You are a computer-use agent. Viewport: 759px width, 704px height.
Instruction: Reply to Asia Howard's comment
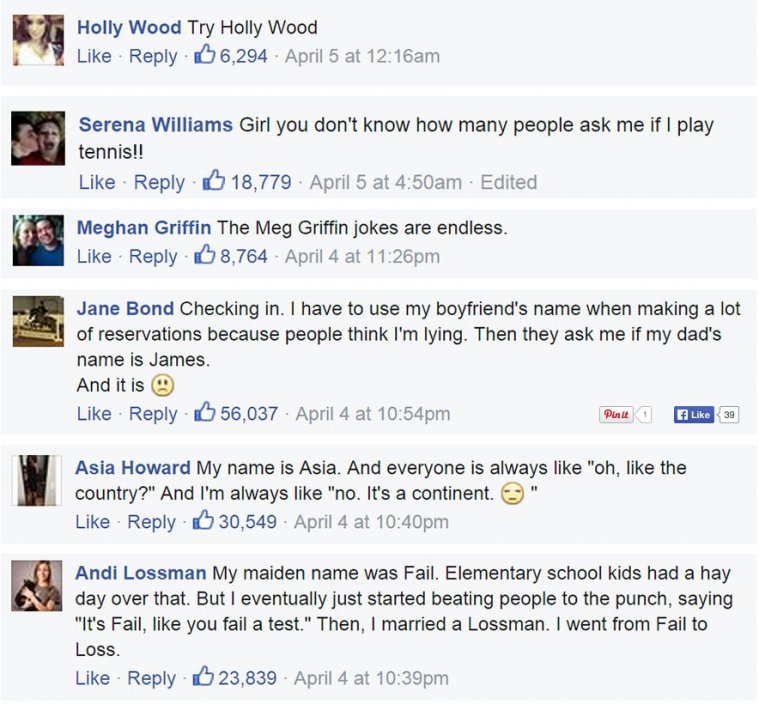152,521
